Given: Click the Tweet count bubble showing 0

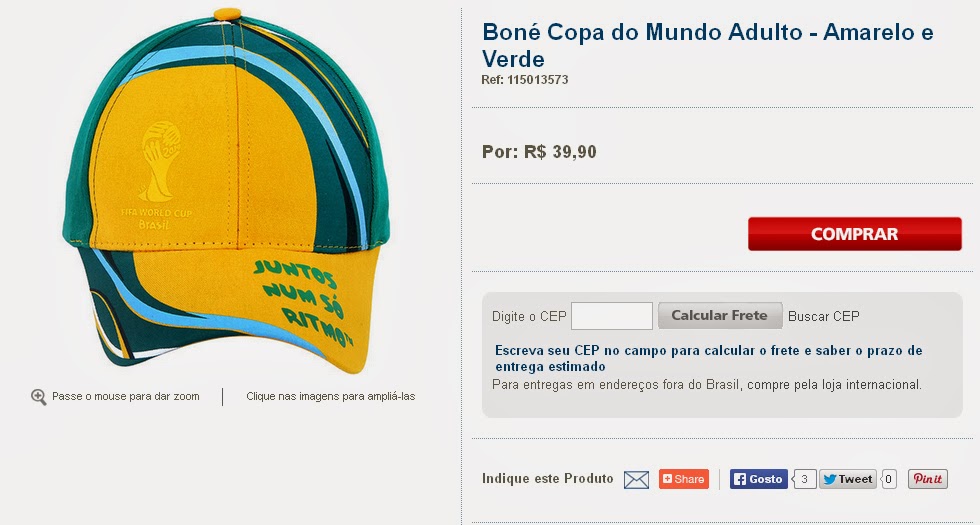Looking at the screenshot, I should tap(889, 479).
